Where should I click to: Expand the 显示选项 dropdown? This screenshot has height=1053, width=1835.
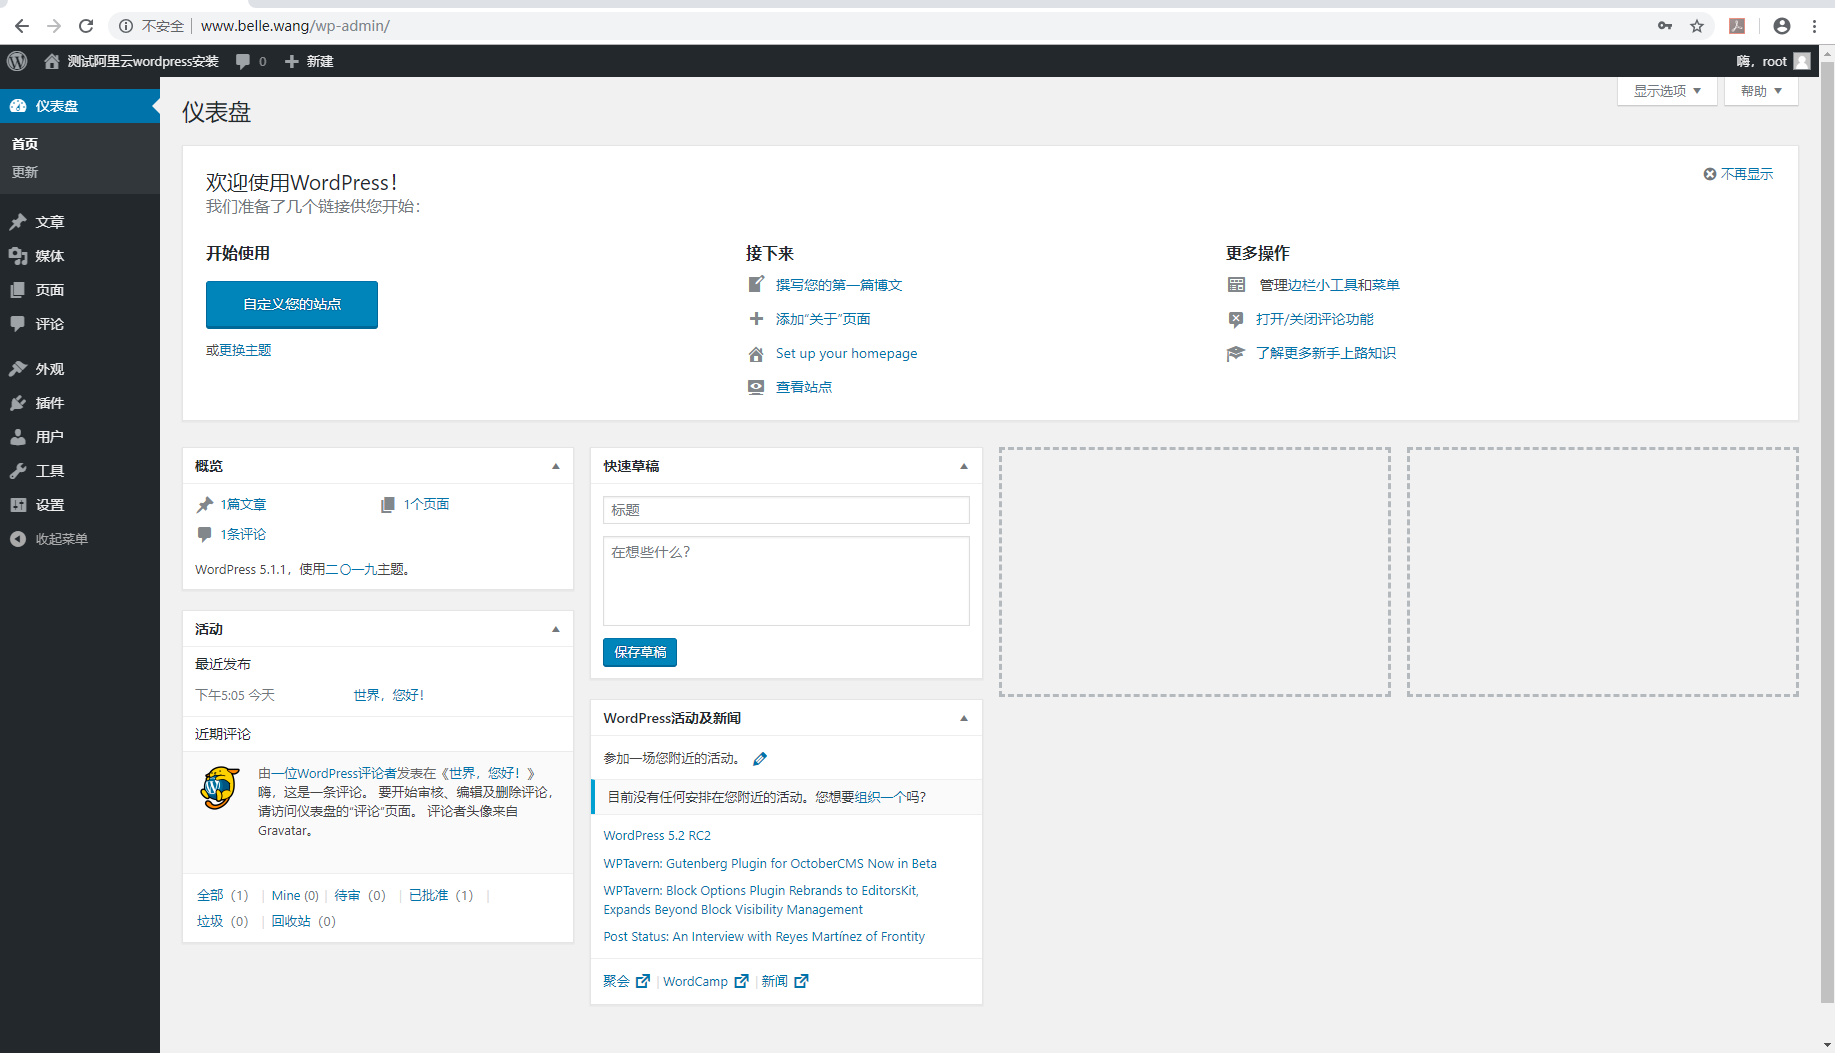tap(1666, 91)
